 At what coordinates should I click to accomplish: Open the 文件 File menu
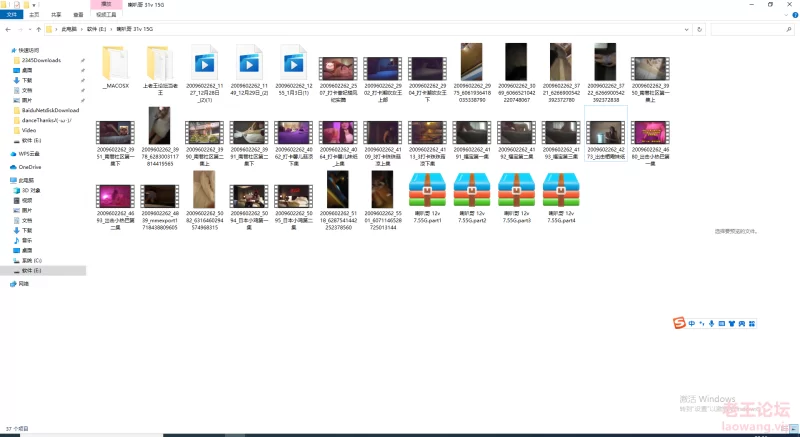(12, 15)
